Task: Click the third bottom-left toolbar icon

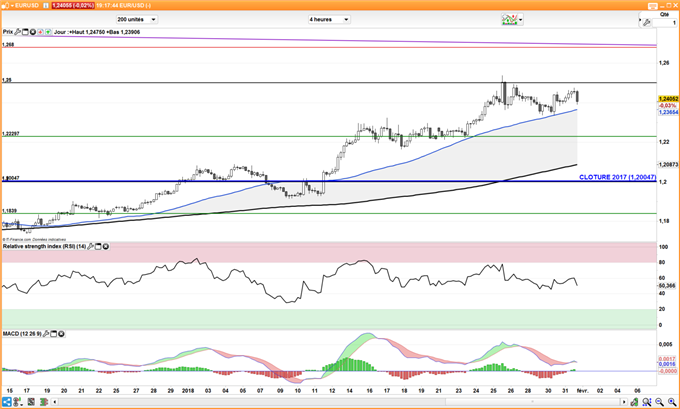Action: (31, 402)
